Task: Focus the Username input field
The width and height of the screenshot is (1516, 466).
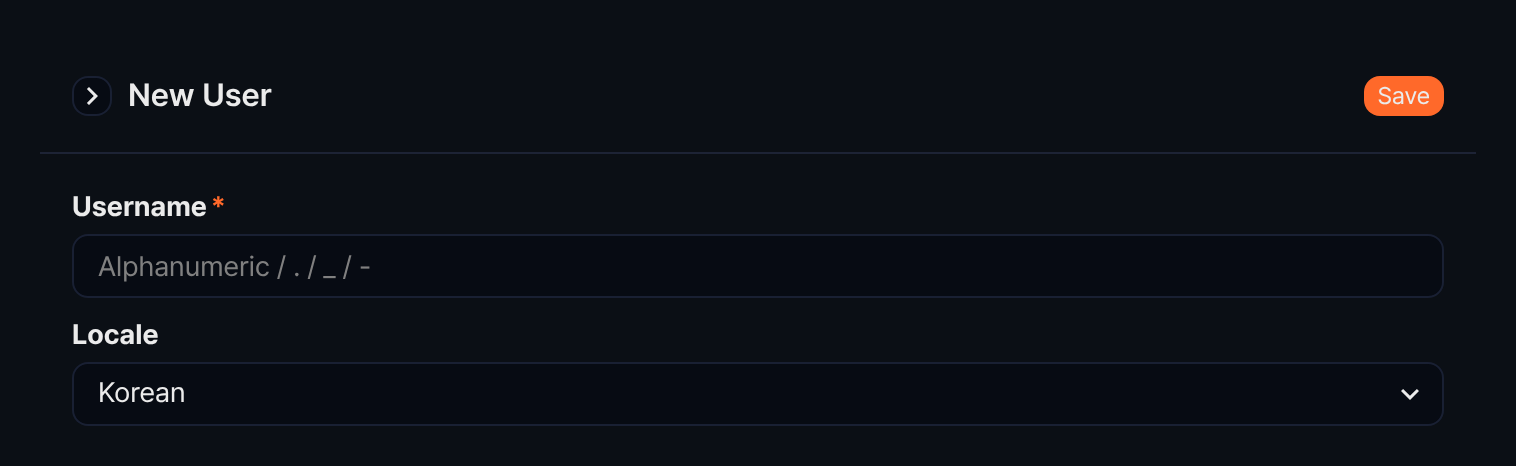Action: point(758,266)
